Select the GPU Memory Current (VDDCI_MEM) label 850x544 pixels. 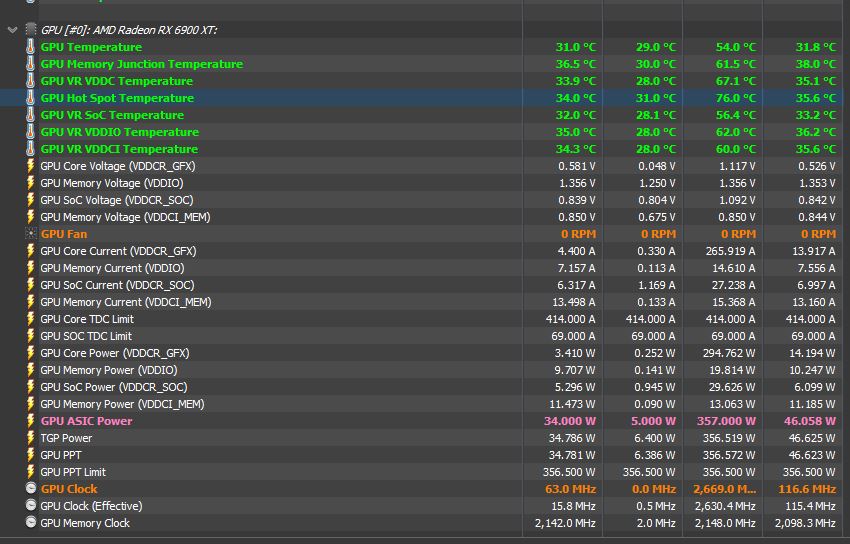point(126,302)
